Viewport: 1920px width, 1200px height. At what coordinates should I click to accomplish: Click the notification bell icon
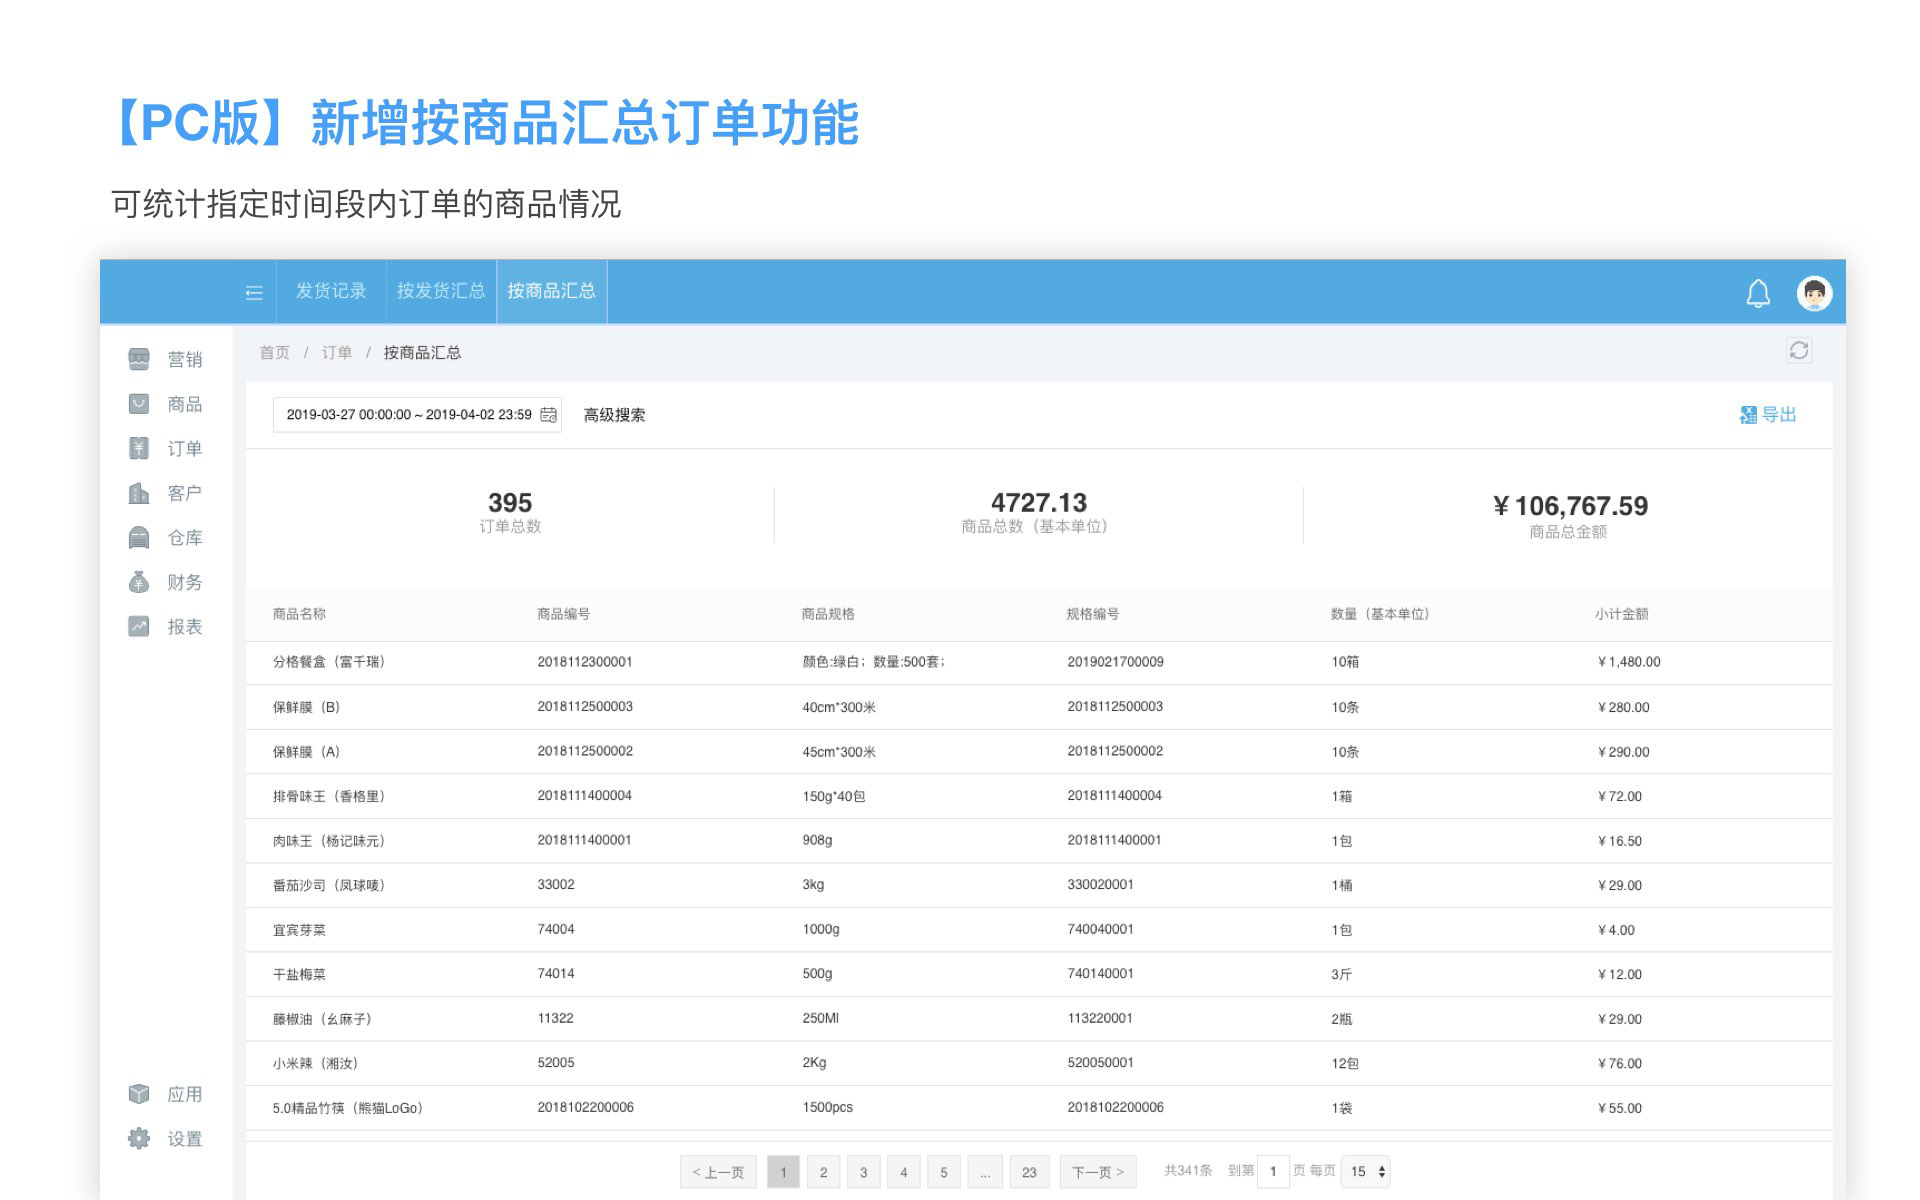click(x=1757, y=293)
